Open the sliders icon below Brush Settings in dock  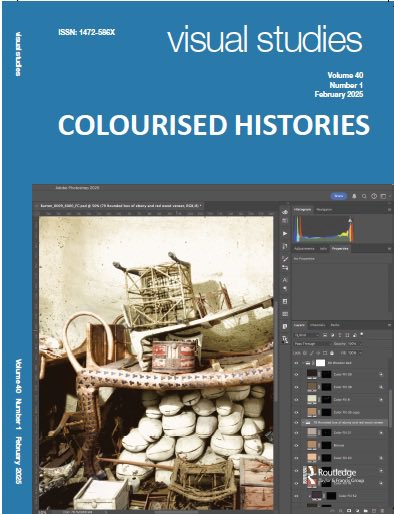point(285,268)
